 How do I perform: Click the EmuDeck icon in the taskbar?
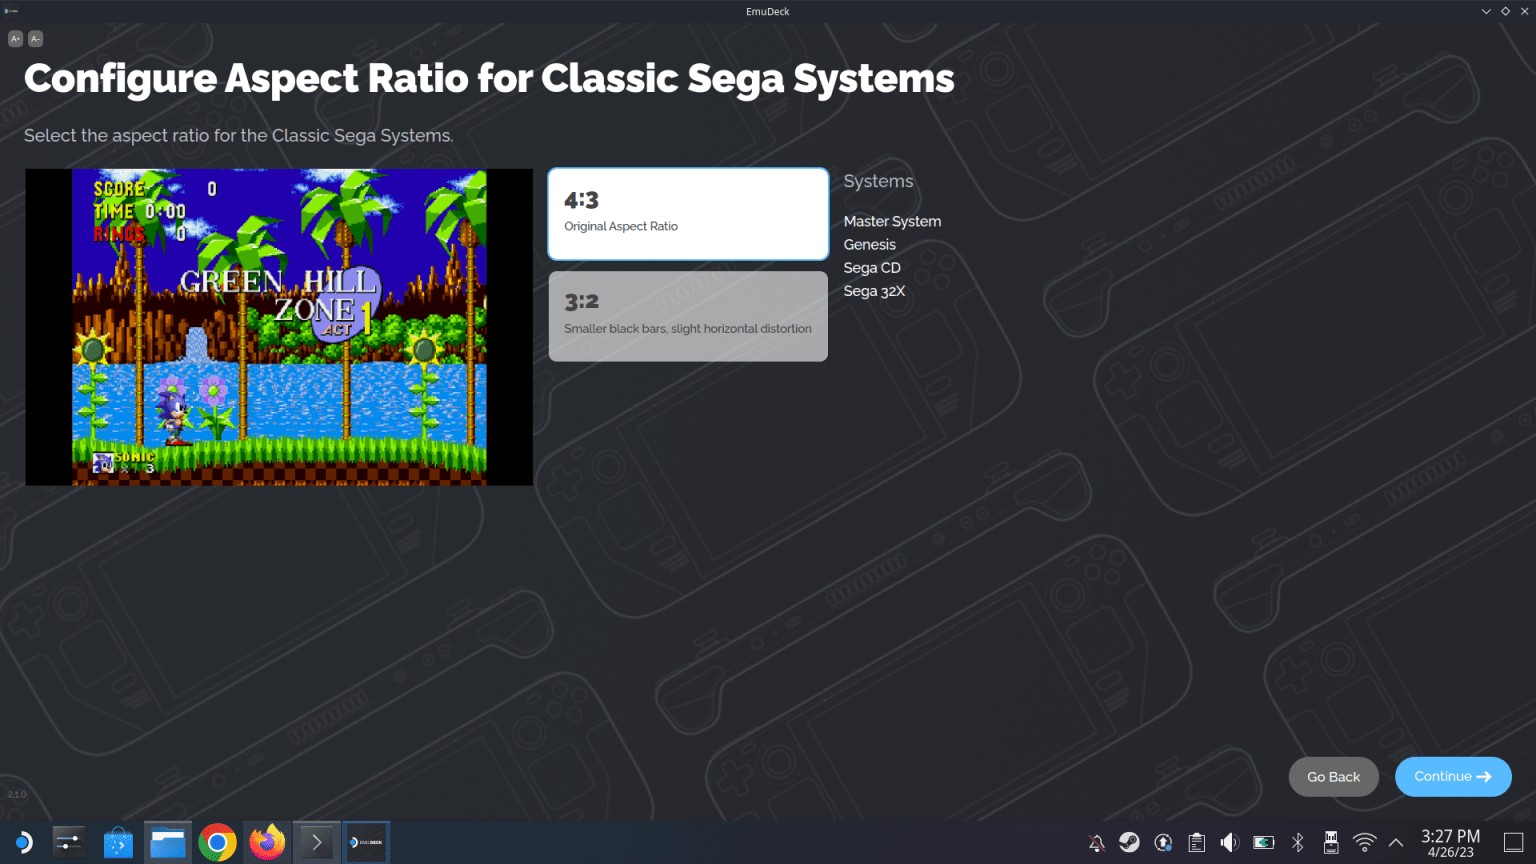click(x=366, y=841)
